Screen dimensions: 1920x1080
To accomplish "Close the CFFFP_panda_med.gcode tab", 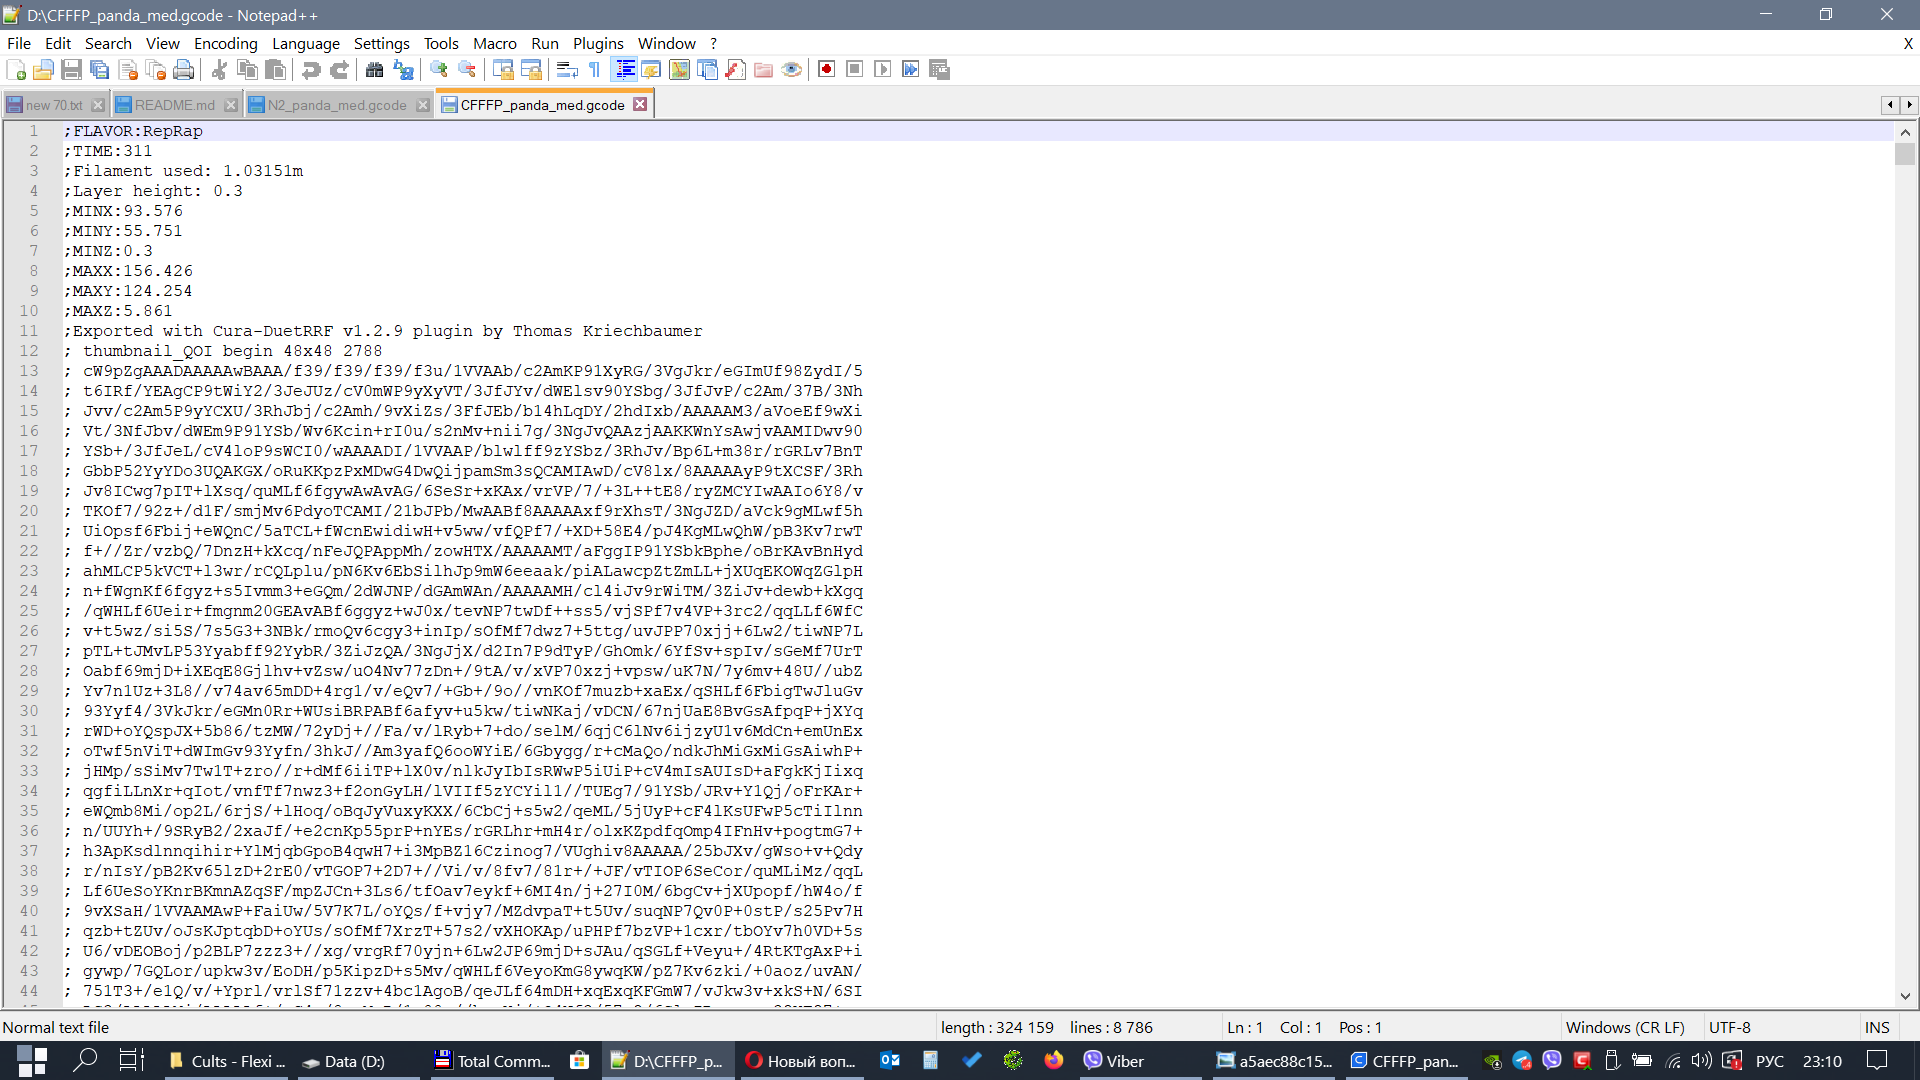I will (x=640, y=104).
